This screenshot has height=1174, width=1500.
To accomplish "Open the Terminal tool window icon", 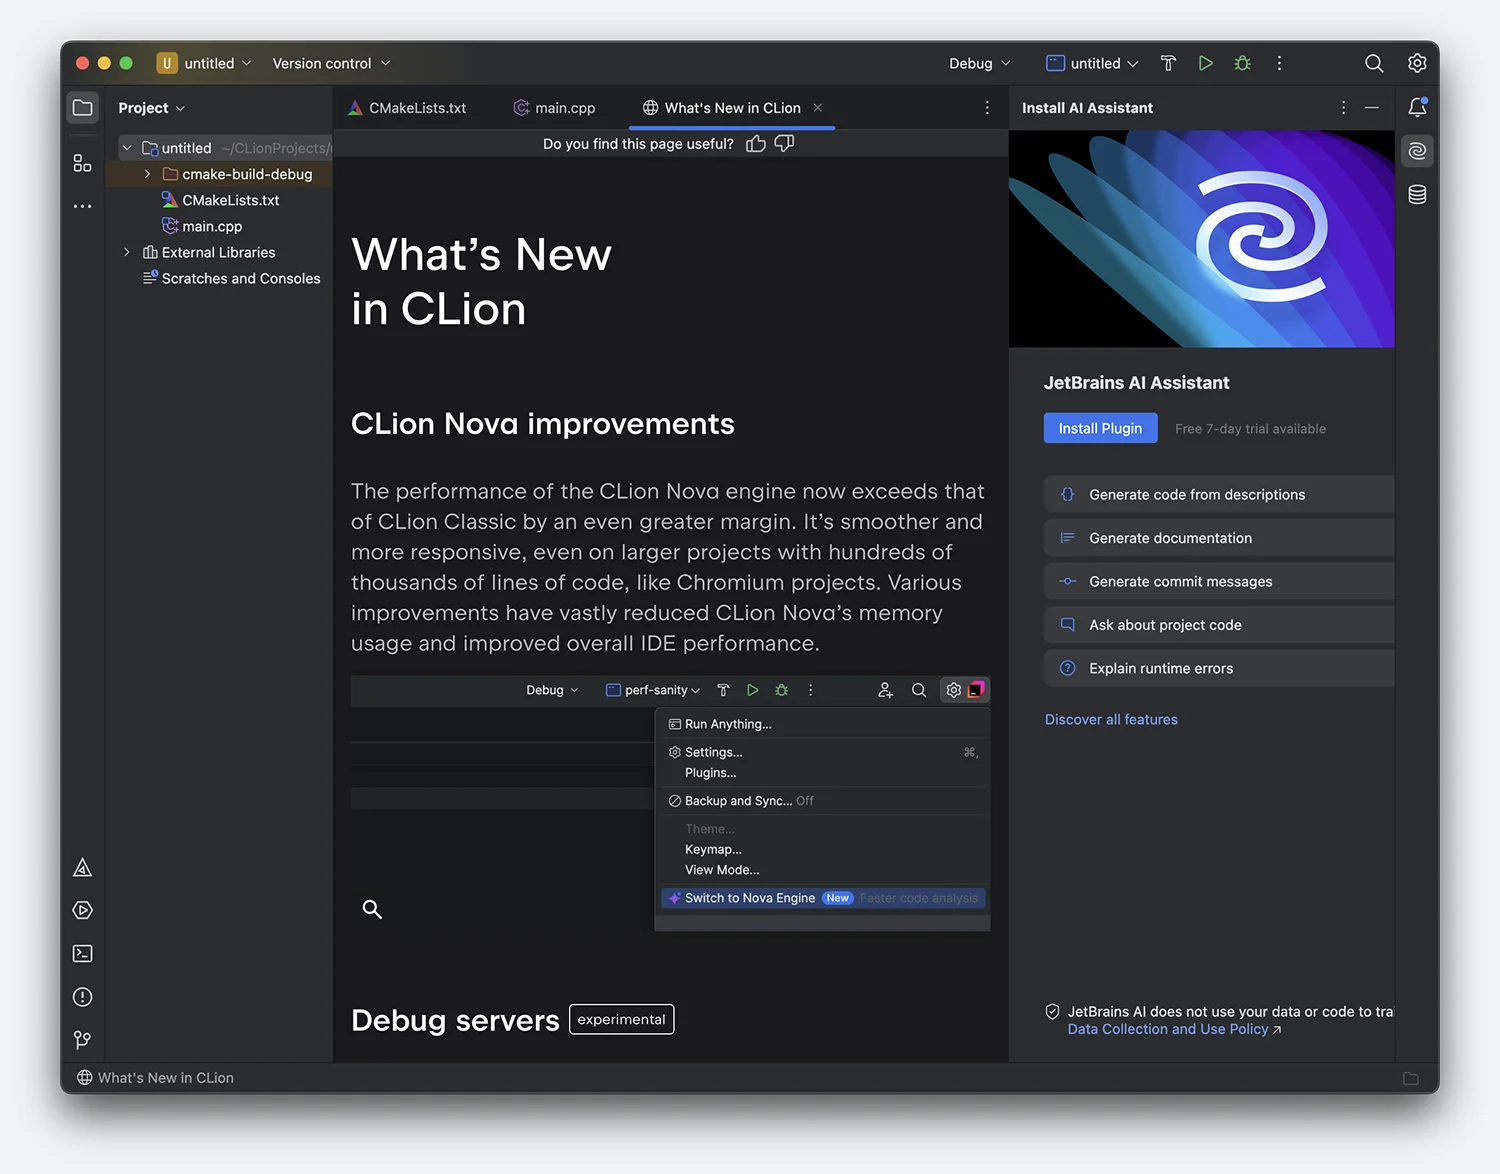I will [83, 954].
